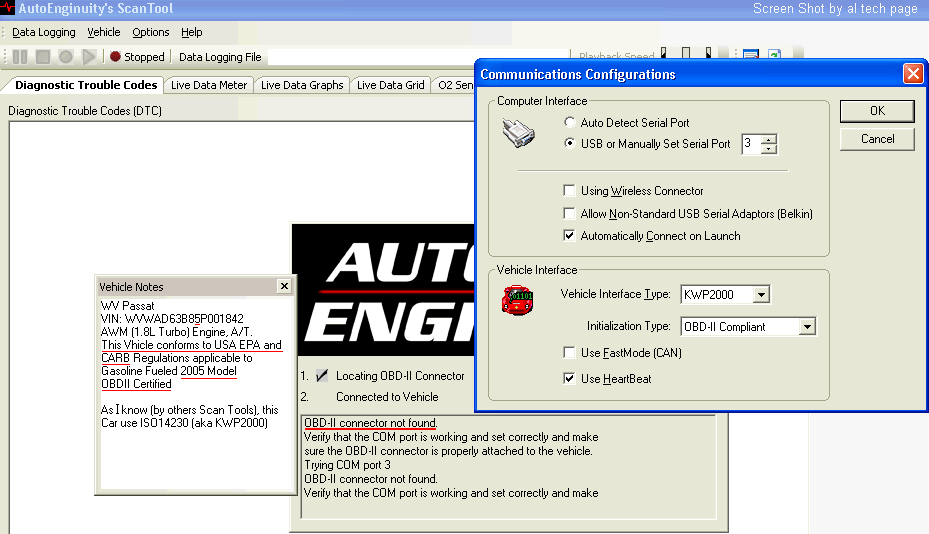Toggle the Use HeartBeat checkbox
The height and width of the screenshot is (534, 929).
pos(570,379)
